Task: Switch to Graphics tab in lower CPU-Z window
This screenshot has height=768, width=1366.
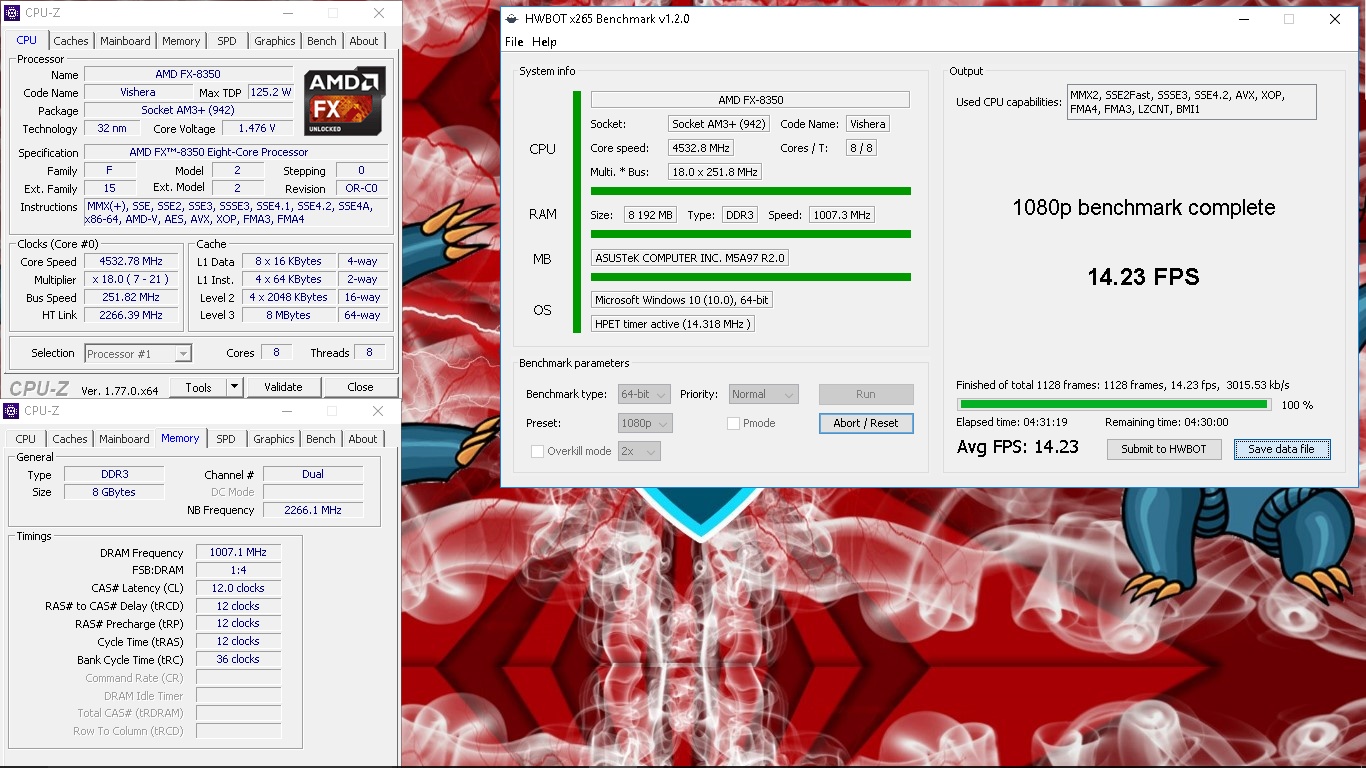Action: pos(273,439)
